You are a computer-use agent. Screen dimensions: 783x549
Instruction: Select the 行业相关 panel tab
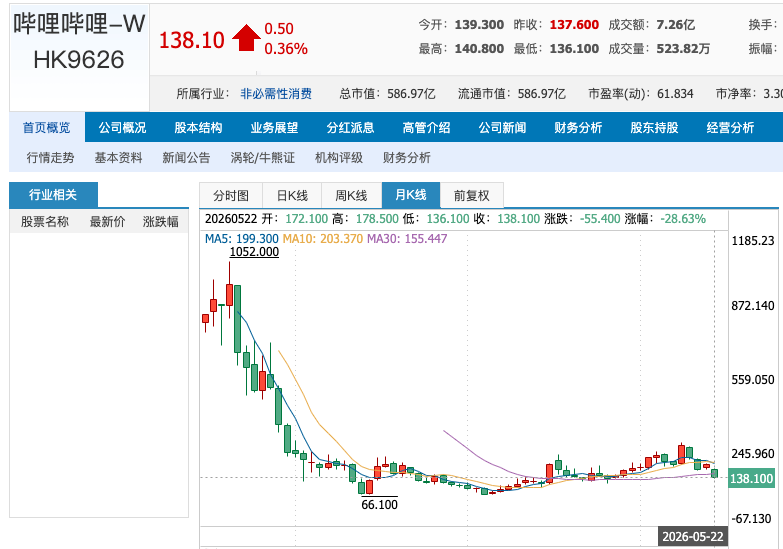coord(53,195)
